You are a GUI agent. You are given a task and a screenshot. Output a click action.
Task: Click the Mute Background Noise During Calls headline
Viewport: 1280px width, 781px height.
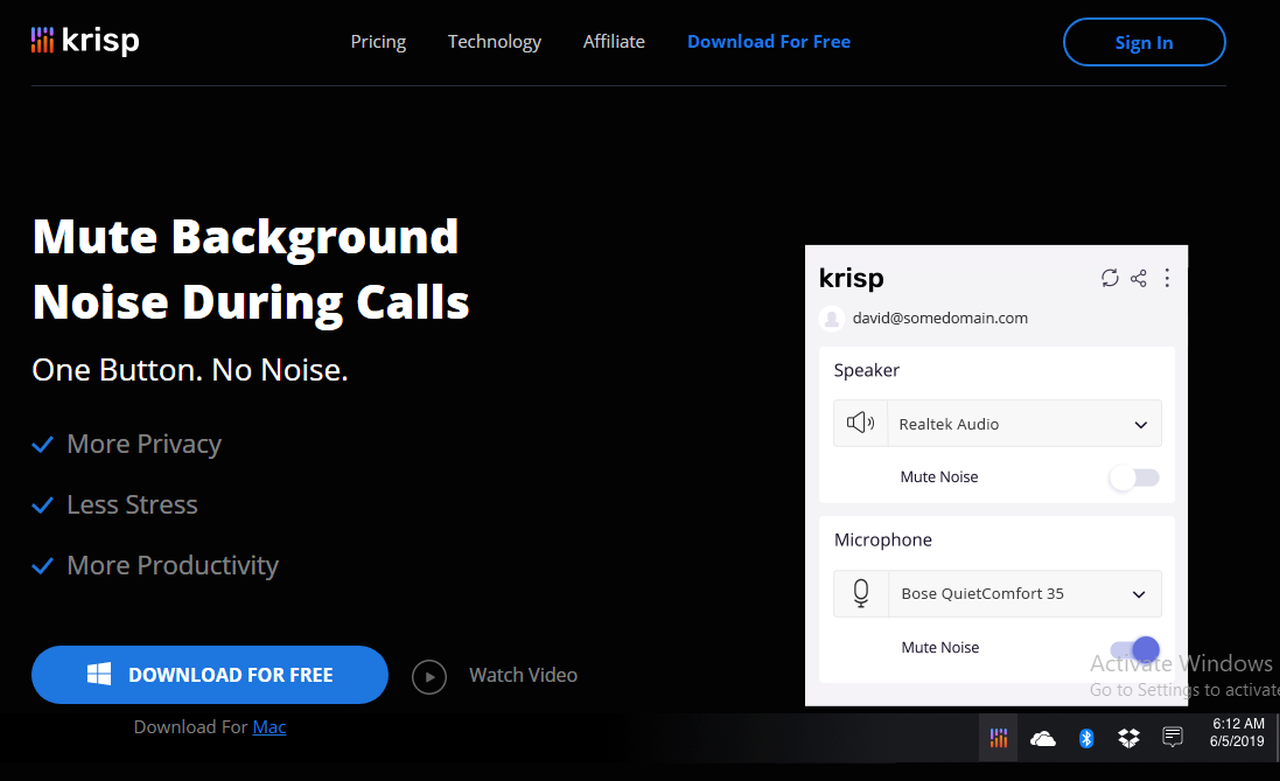point(251,269)
